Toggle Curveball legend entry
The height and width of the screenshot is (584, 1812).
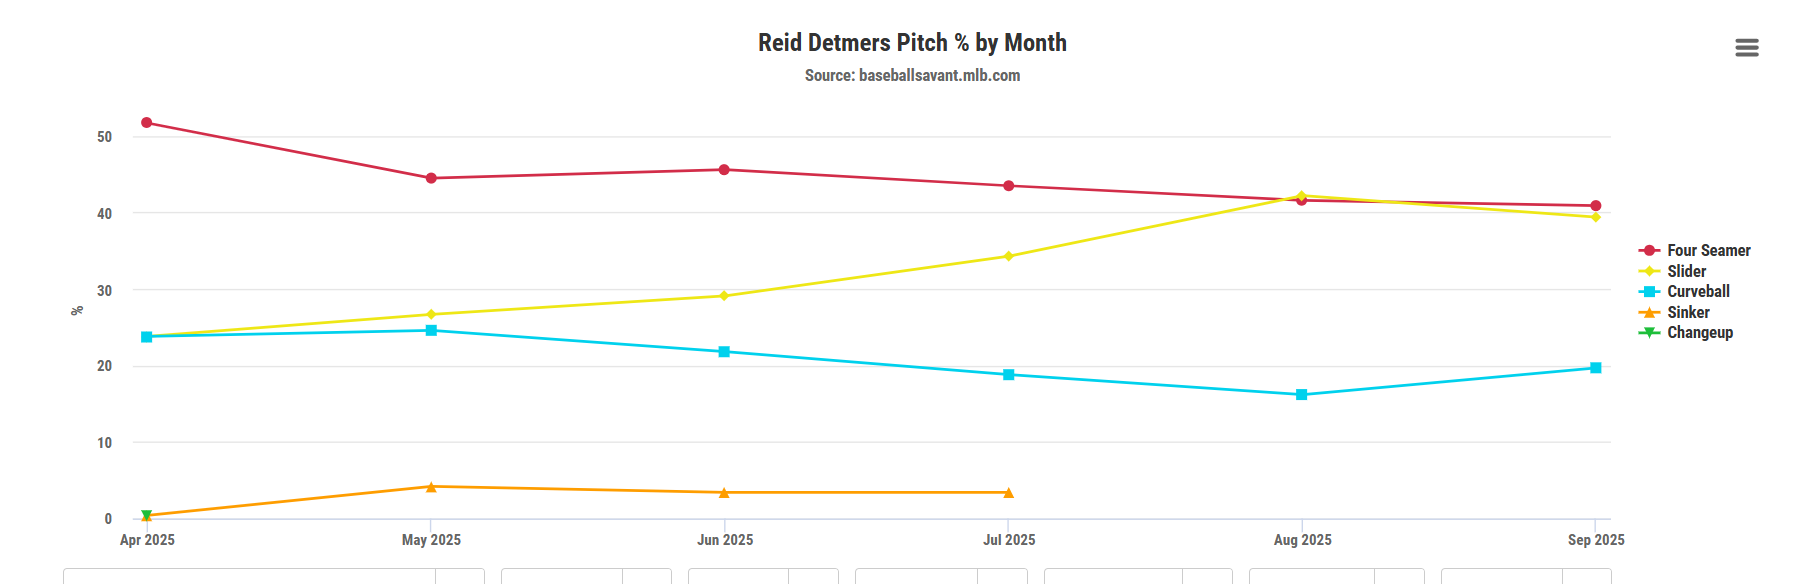[1698, 292]
